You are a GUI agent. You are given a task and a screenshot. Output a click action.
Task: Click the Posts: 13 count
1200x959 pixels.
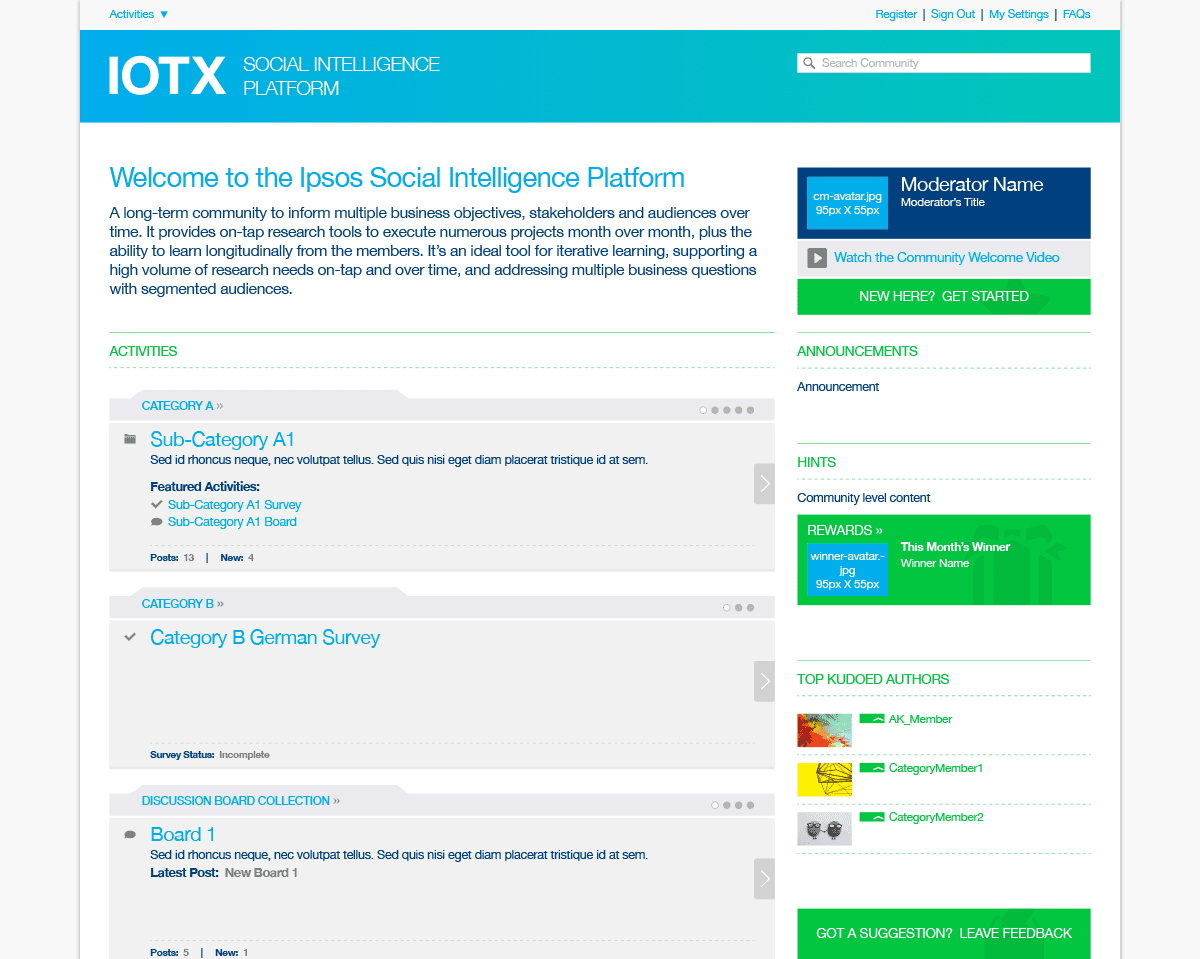point(172,558)
